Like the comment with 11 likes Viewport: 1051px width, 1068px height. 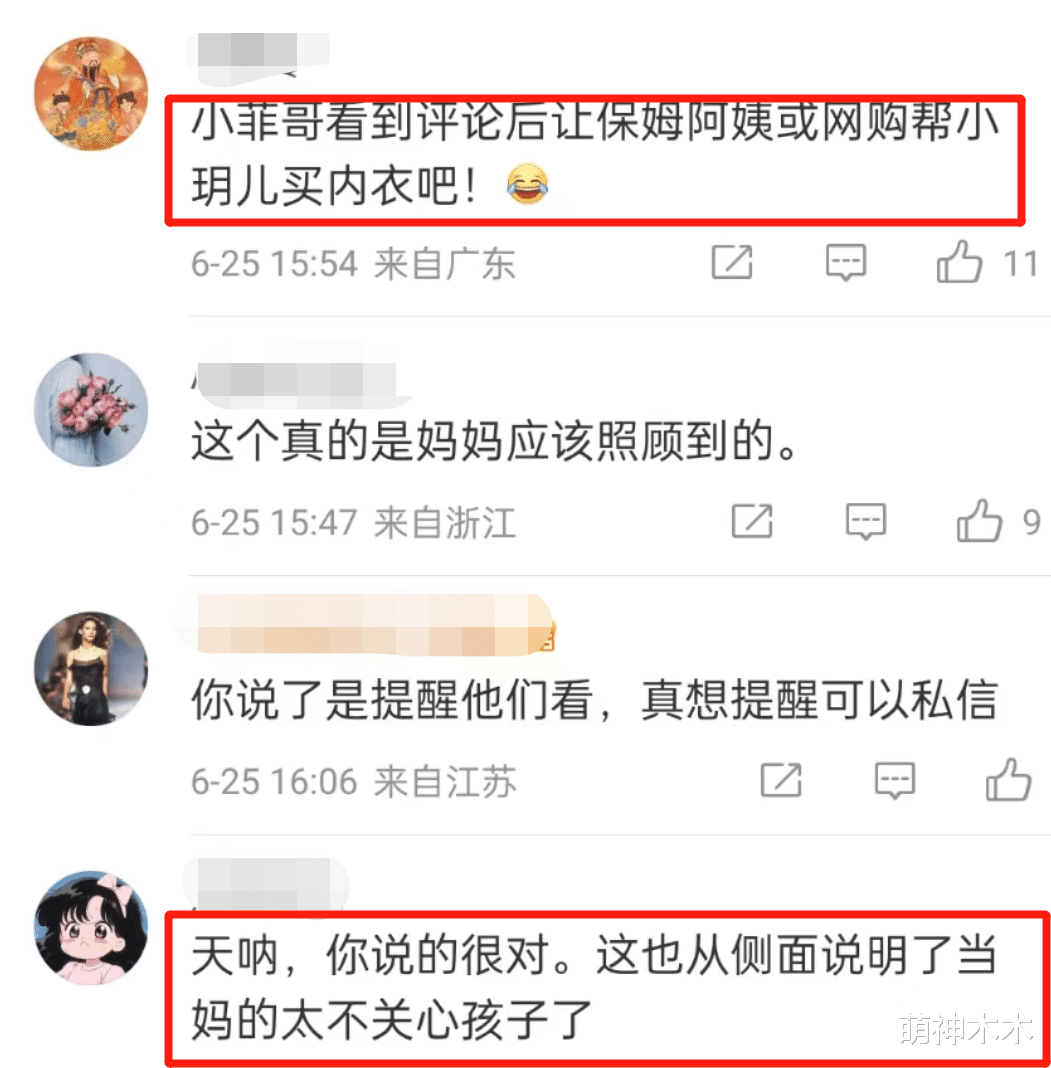pyautogui.click(x=959, y=262)
